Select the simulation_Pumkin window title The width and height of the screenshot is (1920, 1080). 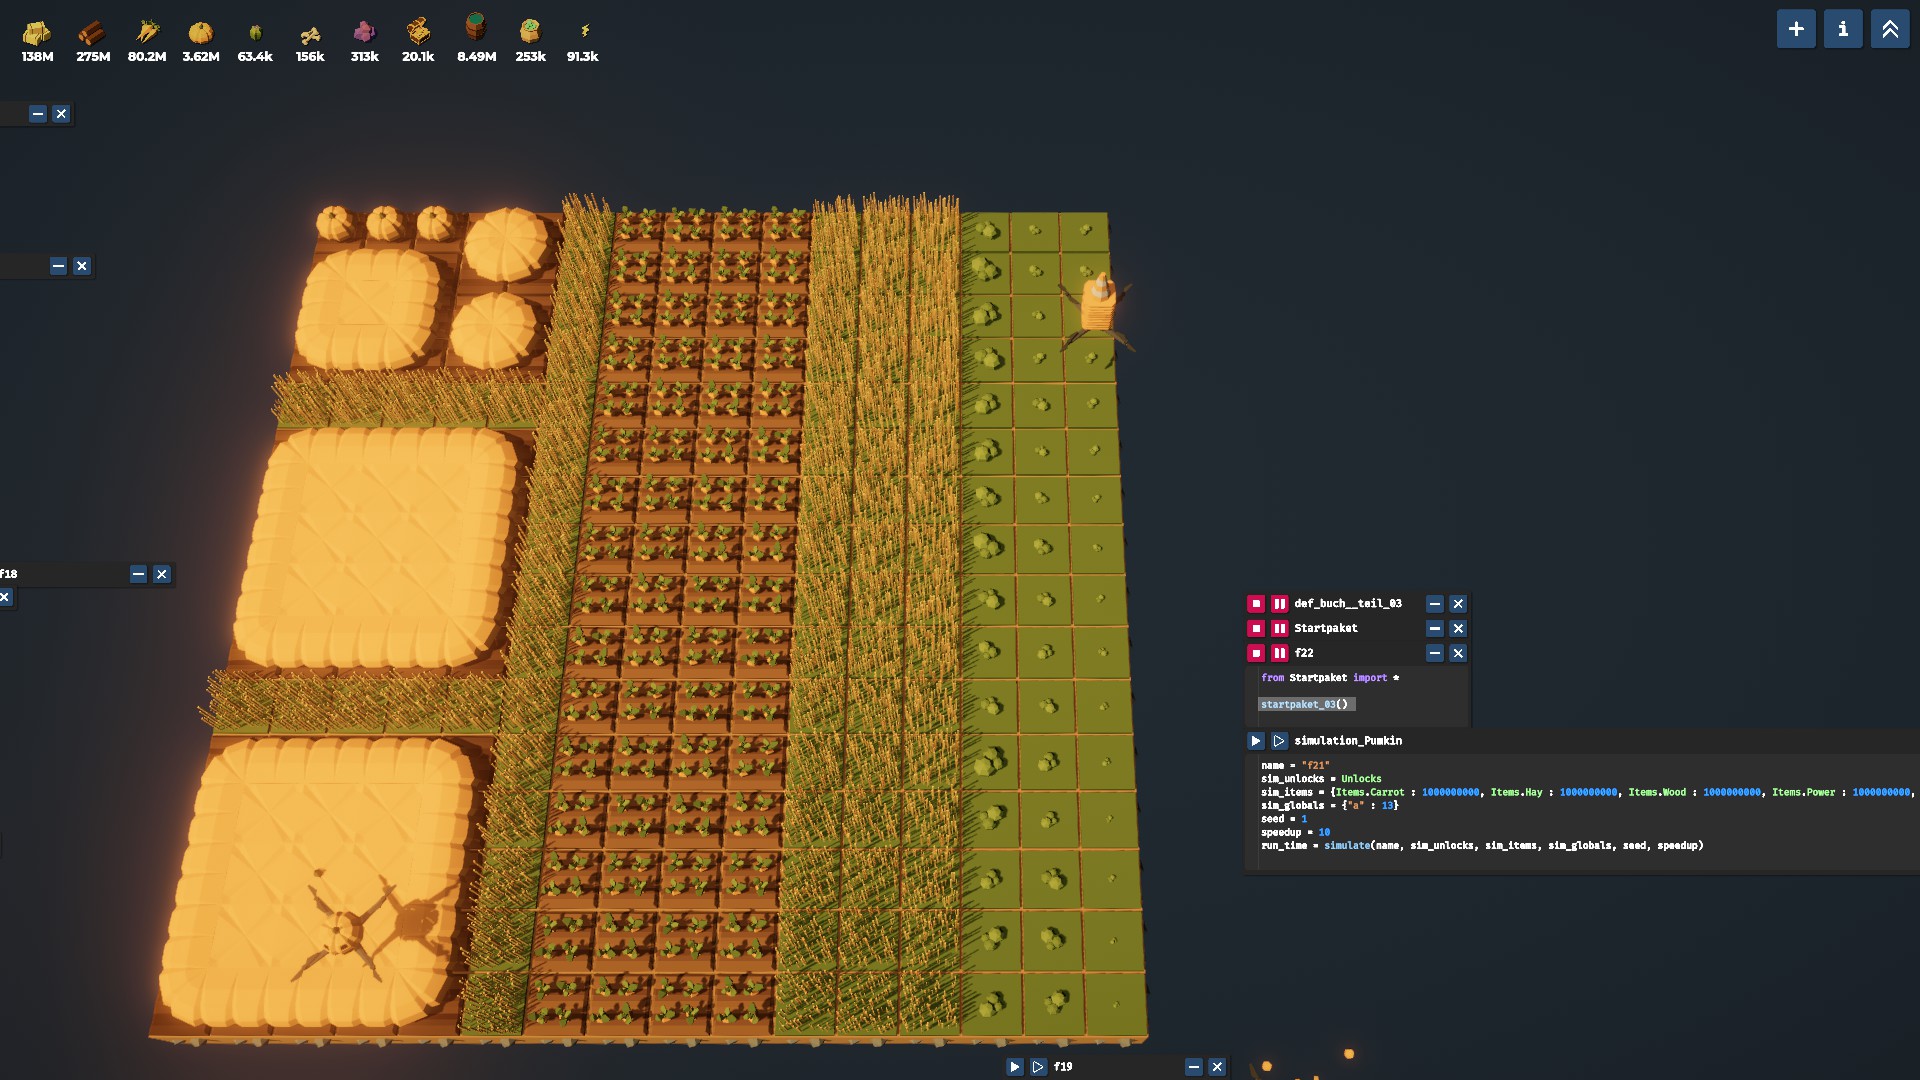pyautogui.click(x=1347, y=741)
